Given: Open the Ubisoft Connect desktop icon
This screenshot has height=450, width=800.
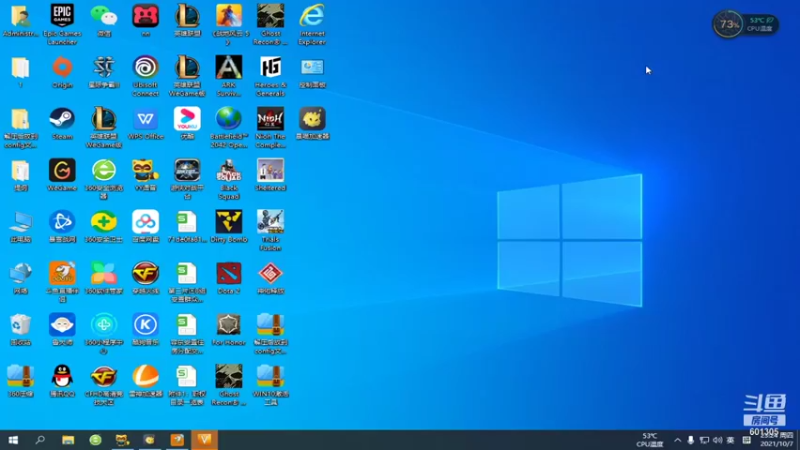Looking at the screenshot, I should click(145, 76).
